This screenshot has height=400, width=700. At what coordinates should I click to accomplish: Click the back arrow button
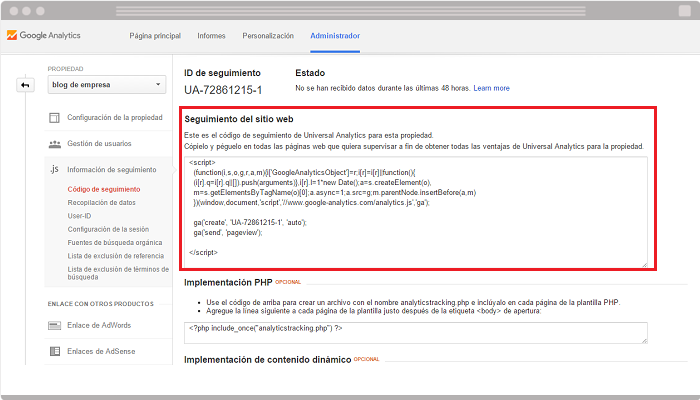click(x=25, y=85)
